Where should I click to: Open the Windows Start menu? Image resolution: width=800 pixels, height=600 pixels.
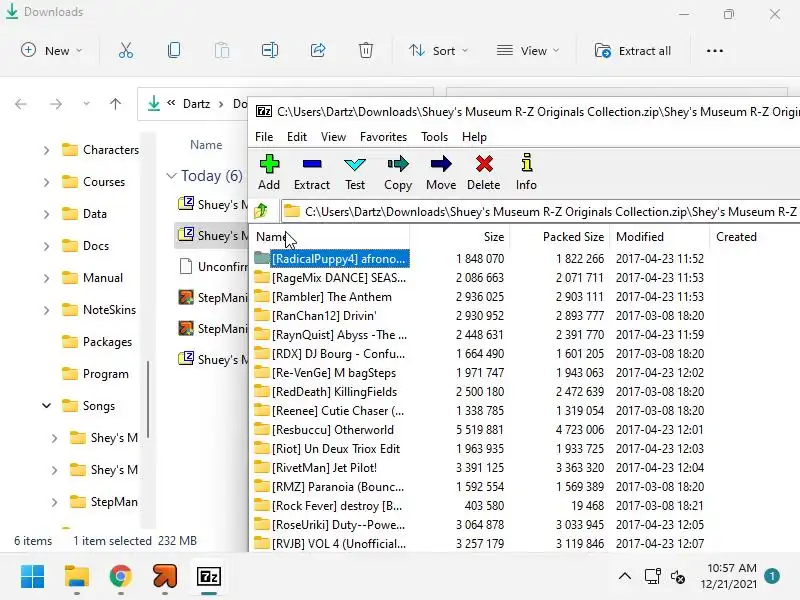[32, 577]
